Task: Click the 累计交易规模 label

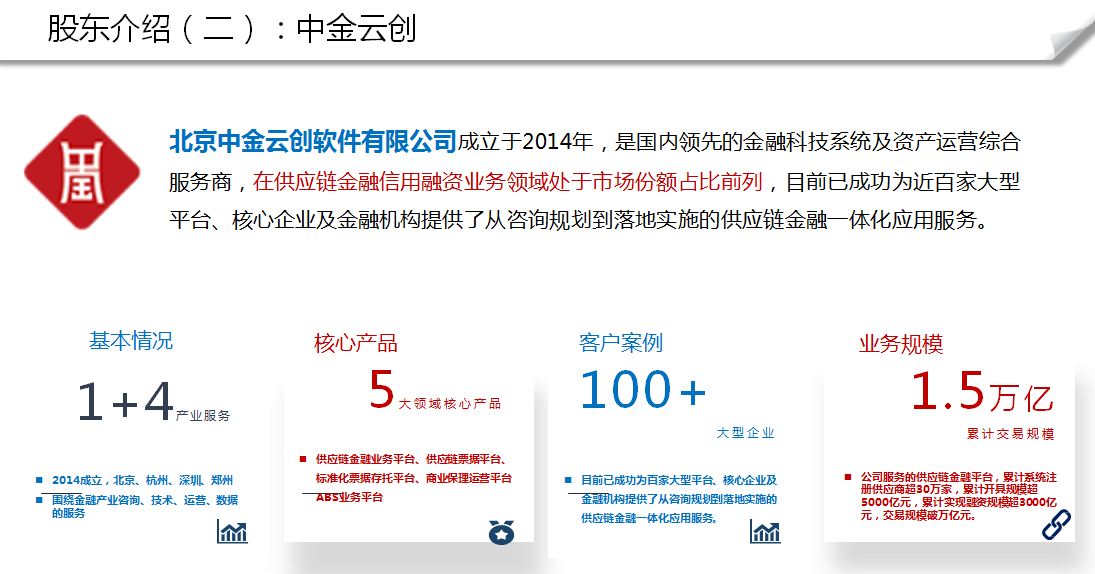Action: [x=1010, y=435]
